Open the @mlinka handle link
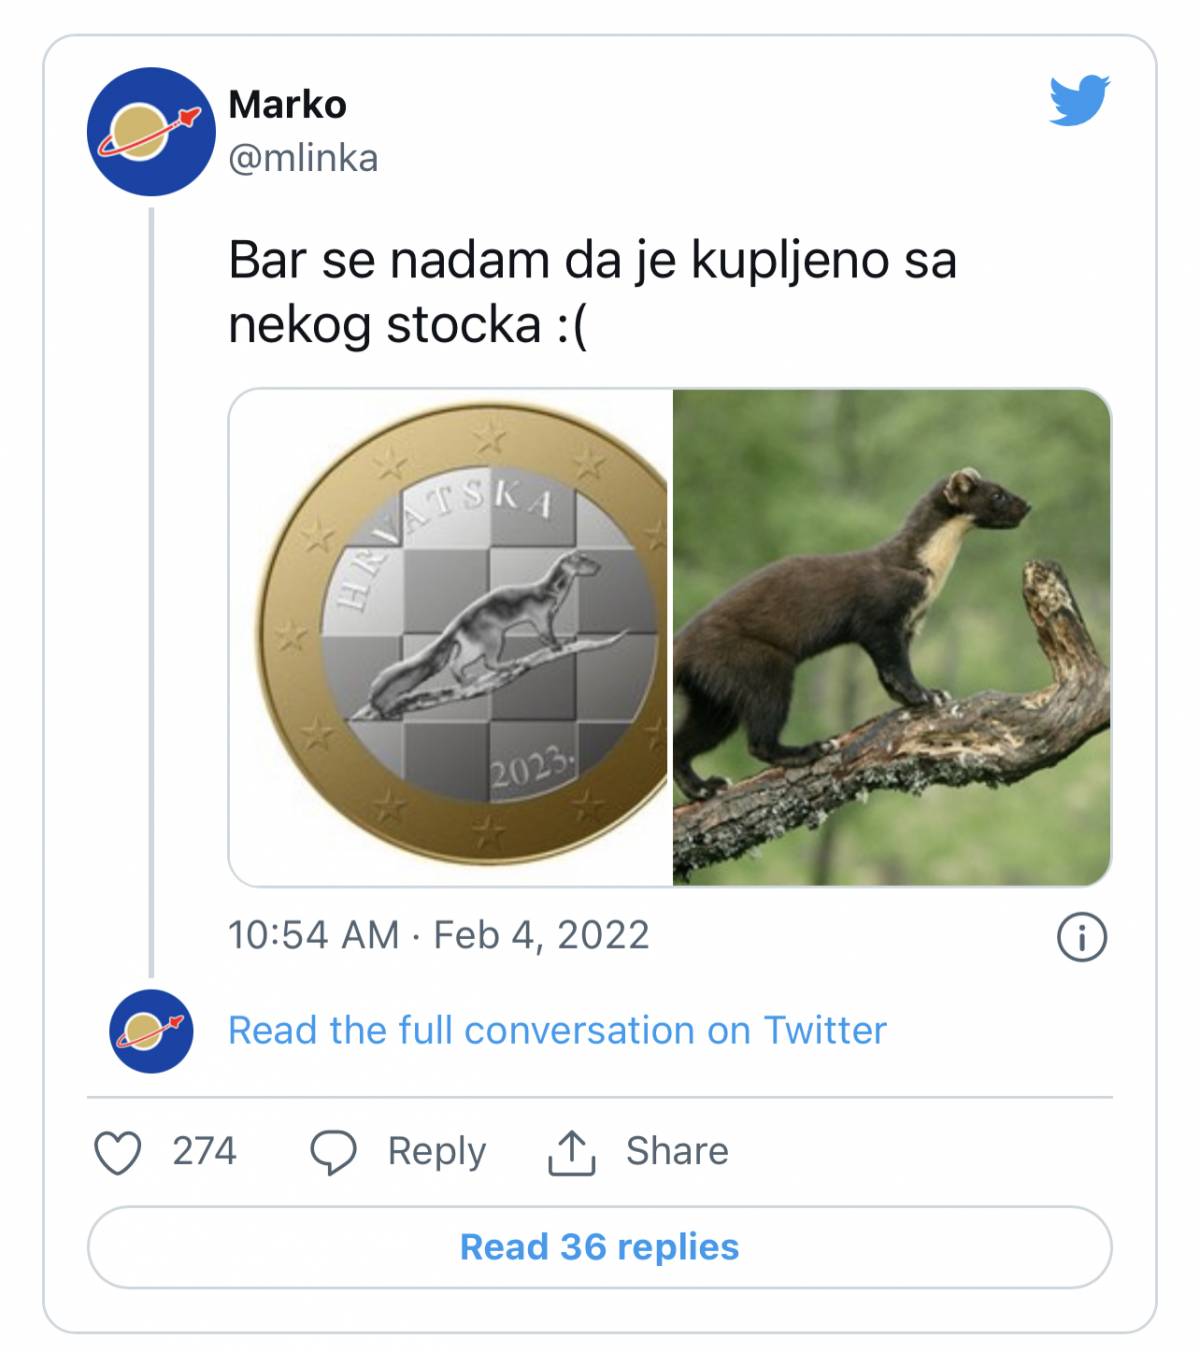Screen dimensions: 1200x1352 point(303,158)
